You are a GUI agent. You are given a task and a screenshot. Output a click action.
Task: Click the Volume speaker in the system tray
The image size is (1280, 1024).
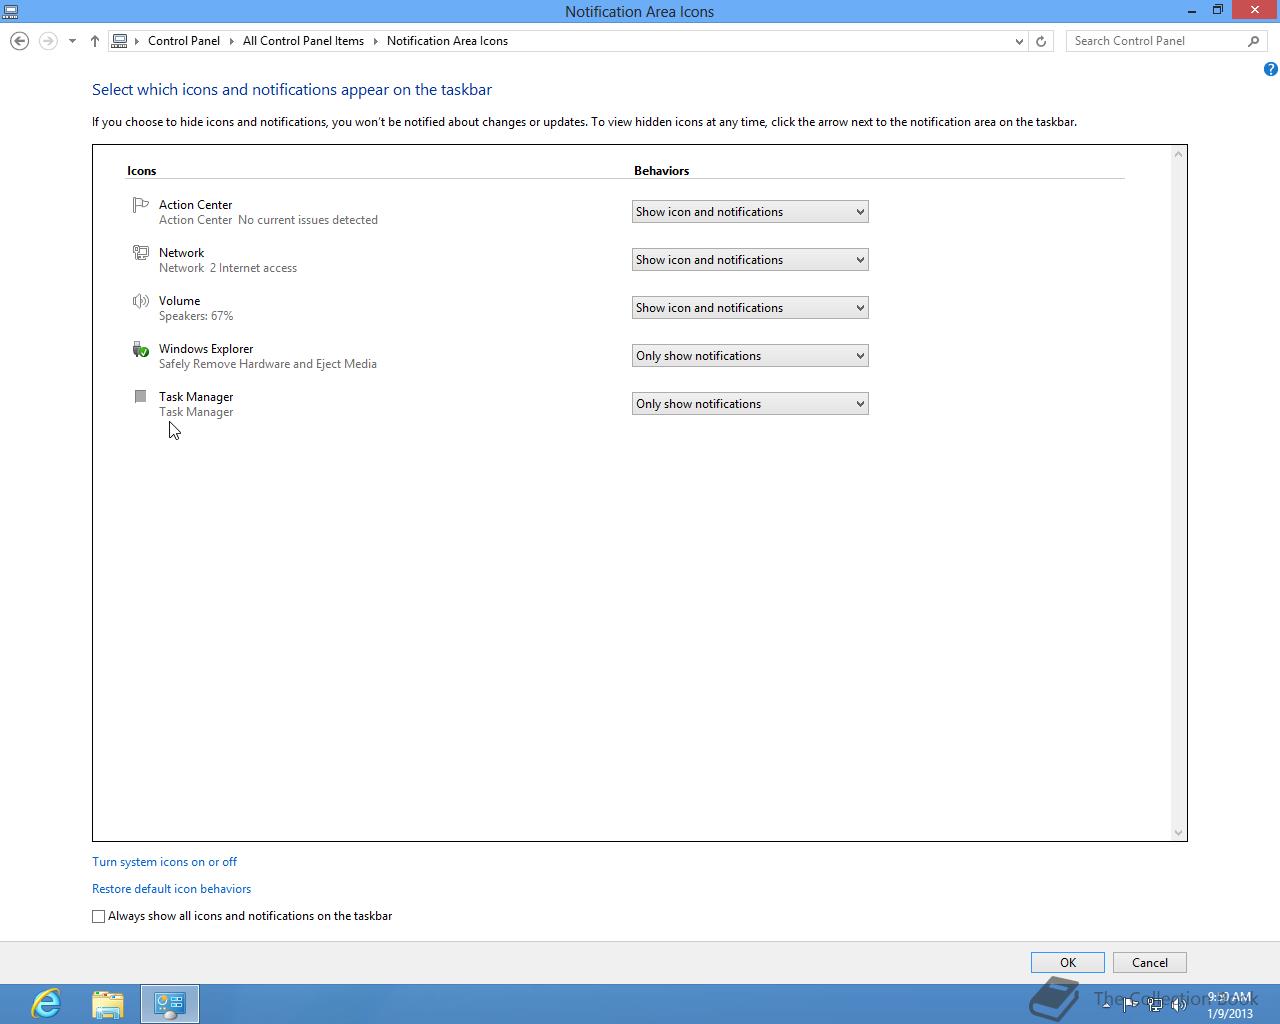tap(1180, 1005)
